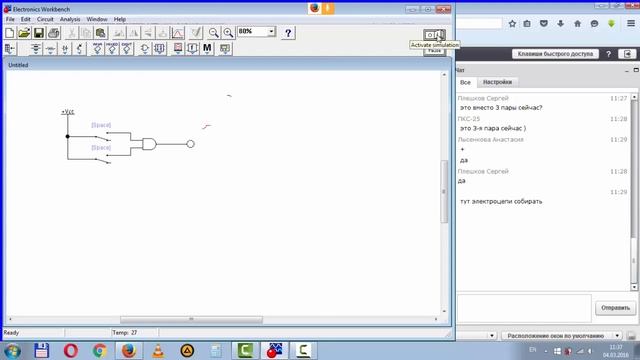
Task: Bookmark page with Firefox star icon
Action: 512,24
